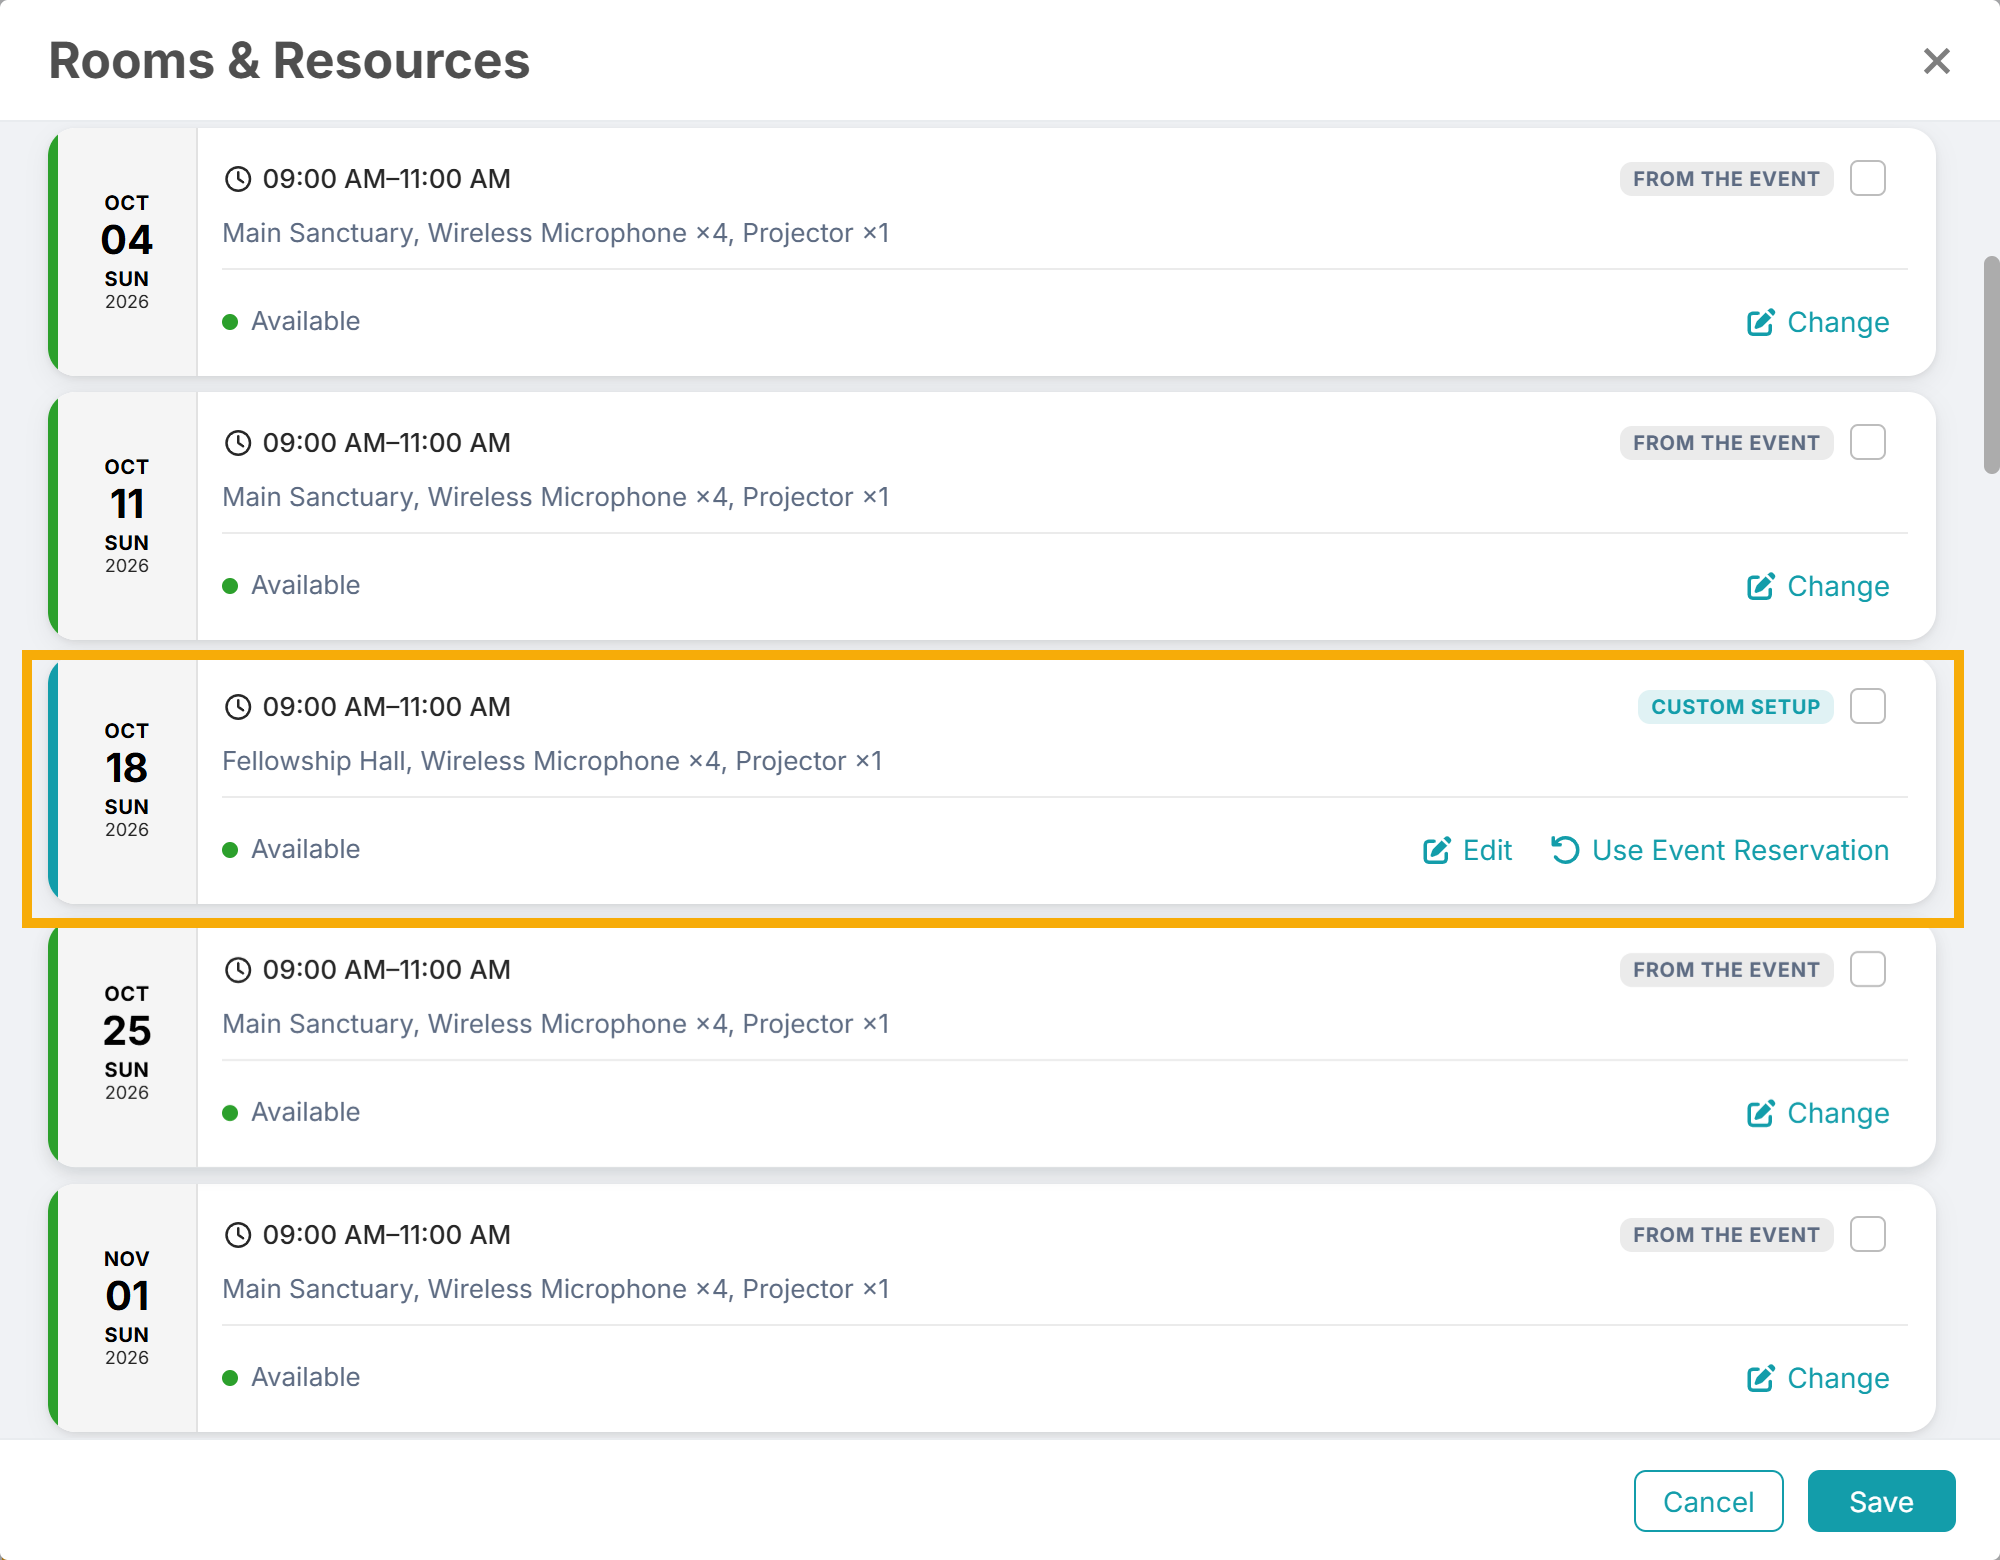Click the Change pencil icon for Oct 04
2000x1560 pixels.
click(1760, 322)
